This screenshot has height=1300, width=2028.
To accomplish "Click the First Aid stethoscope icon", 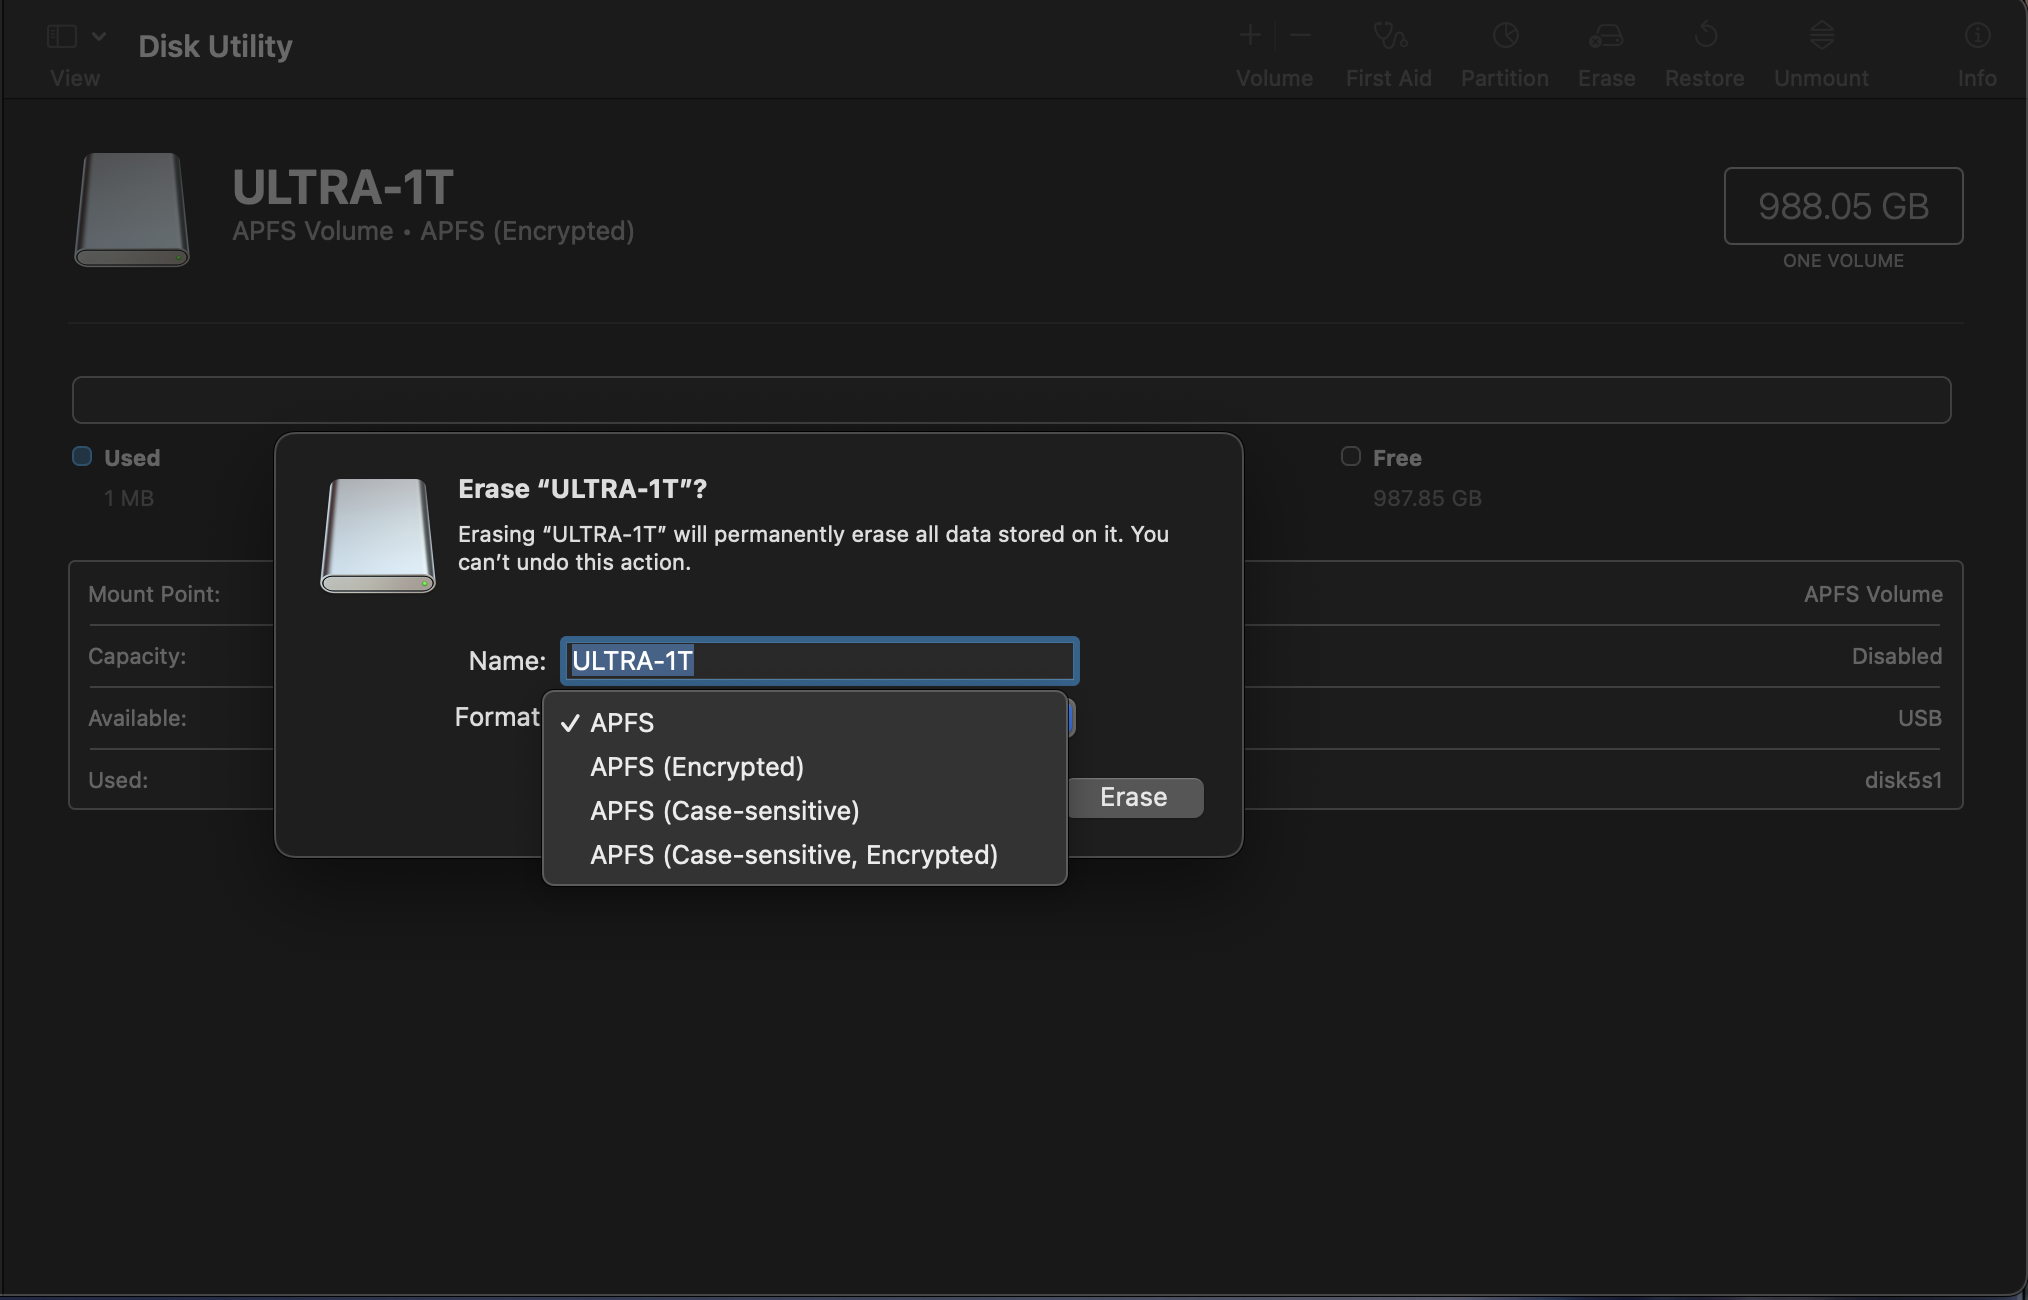I will (x=1389, y=37).
